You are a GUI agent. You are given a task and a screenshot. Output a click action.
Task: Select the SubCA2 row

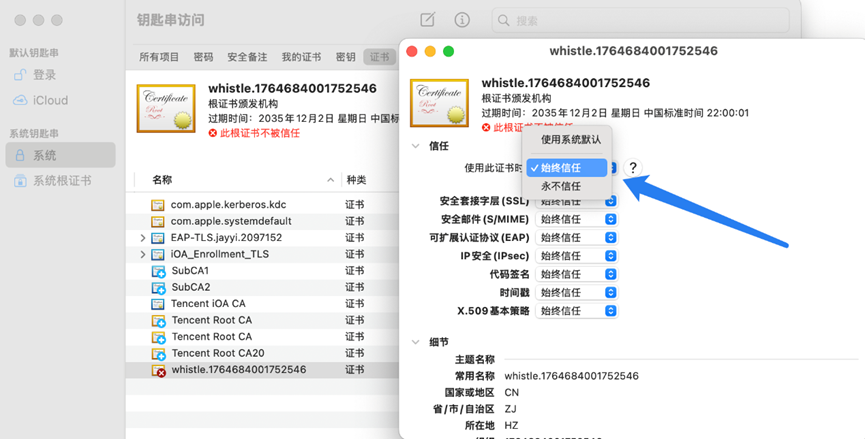(263, 287)
